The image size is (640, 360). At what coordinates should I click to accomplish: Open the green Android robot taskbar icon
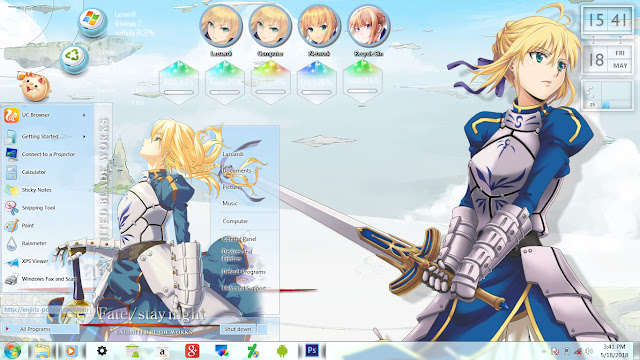pos(282,351)
